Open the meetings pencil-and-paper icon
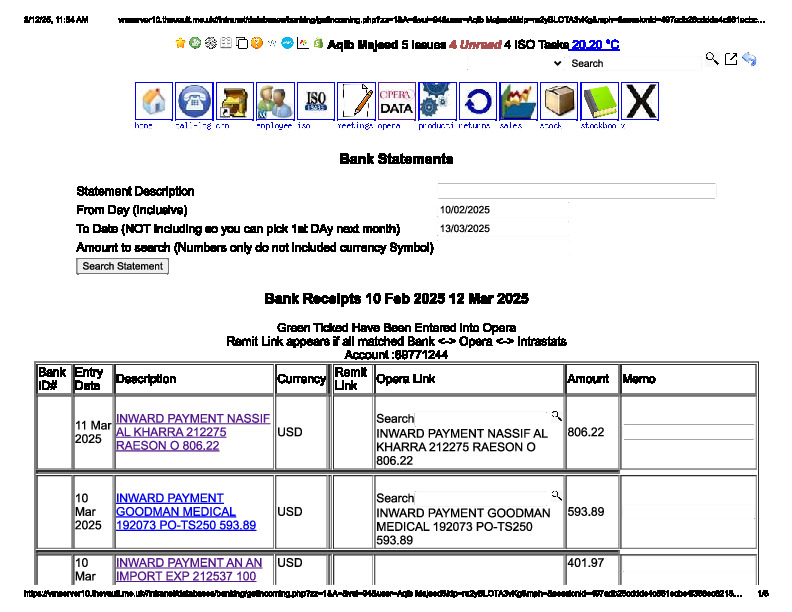This screenshot has height=612, width=792. [356, 102]
